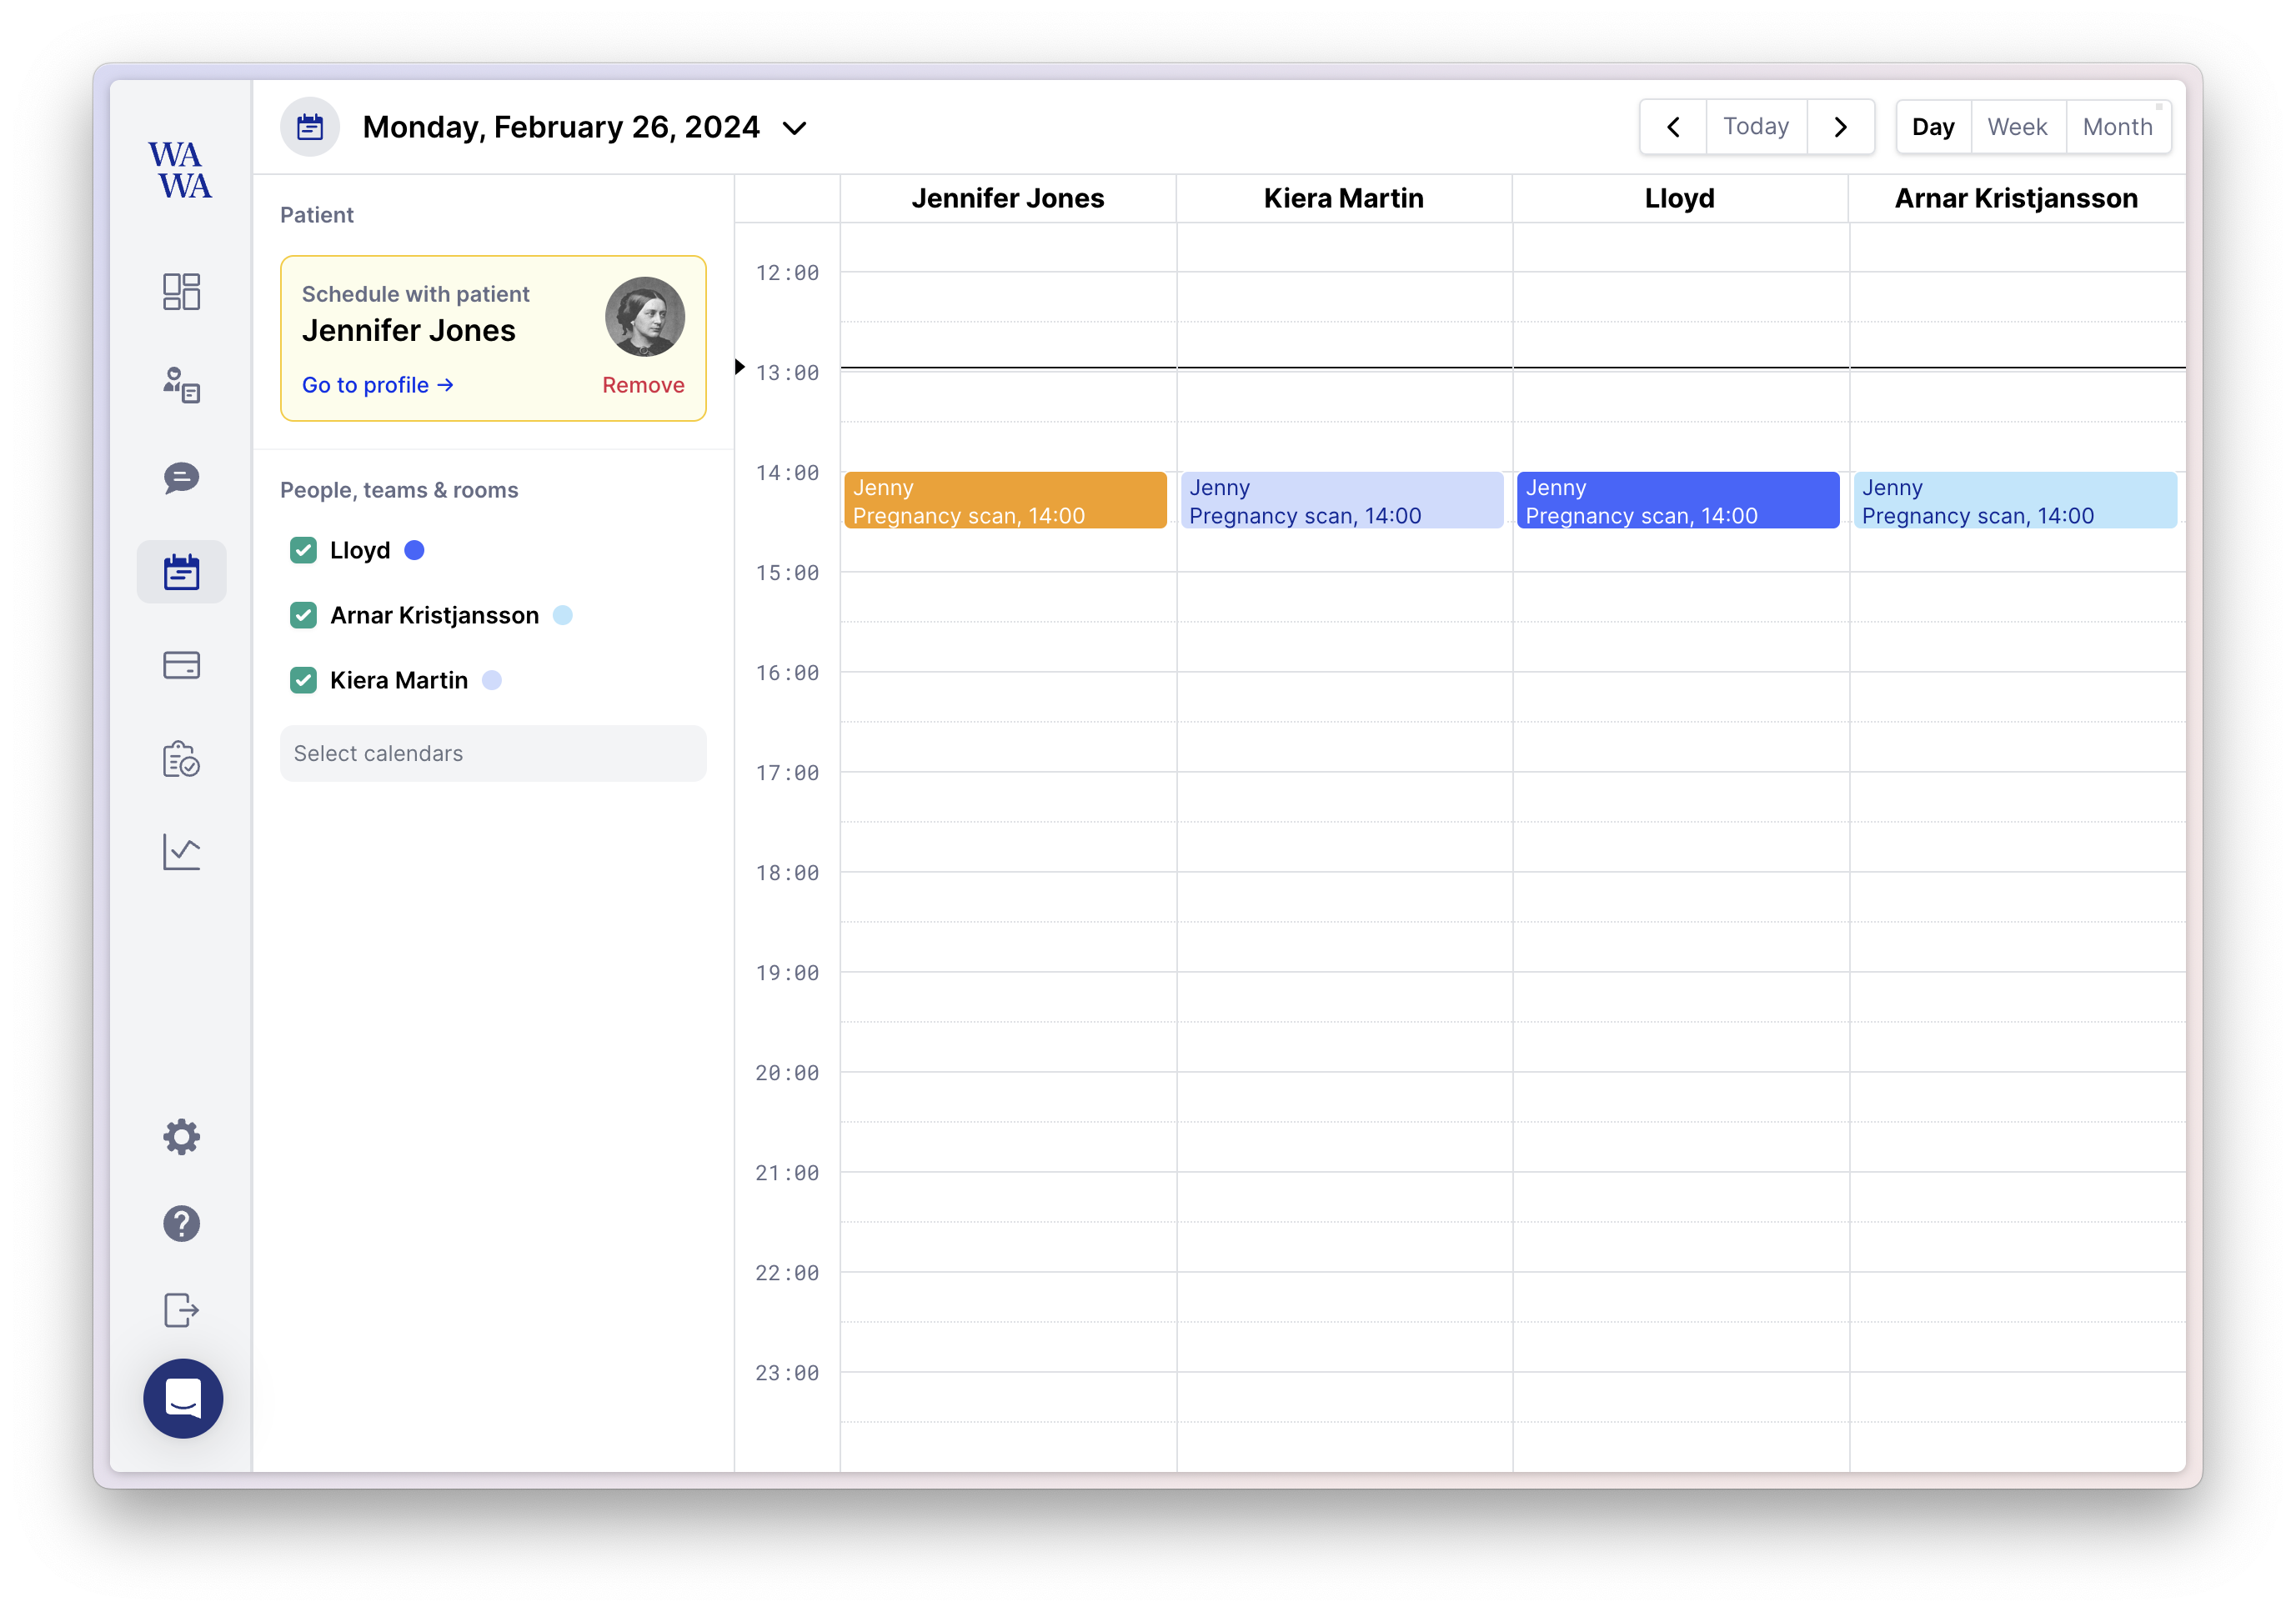The height and width of the screenshot is (1612, 2296).
Task: Open the analytics chart icon
Action: (181, 852)
